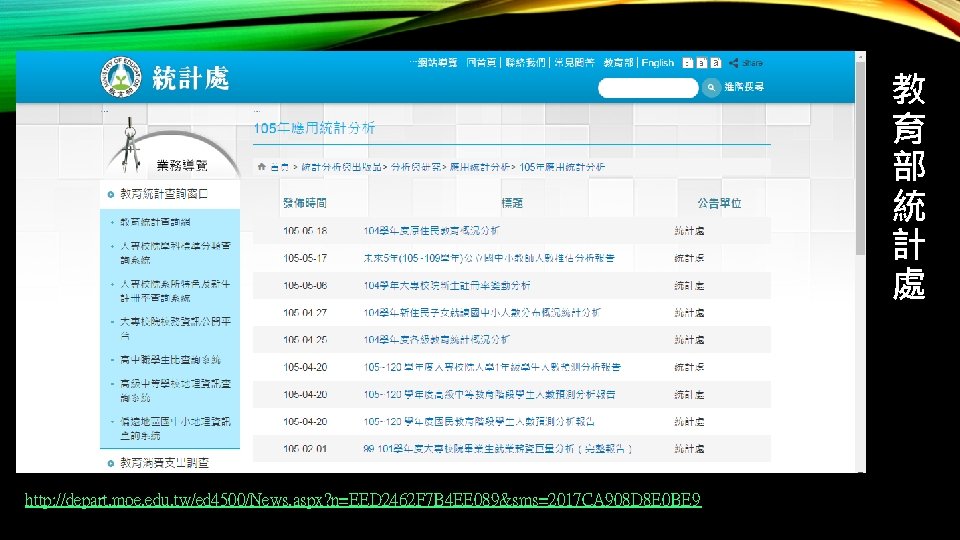Open 104學年新住民子女就讀國中小 analysis
This screenshot has width=960, height=540.
(x=482, y=312)
